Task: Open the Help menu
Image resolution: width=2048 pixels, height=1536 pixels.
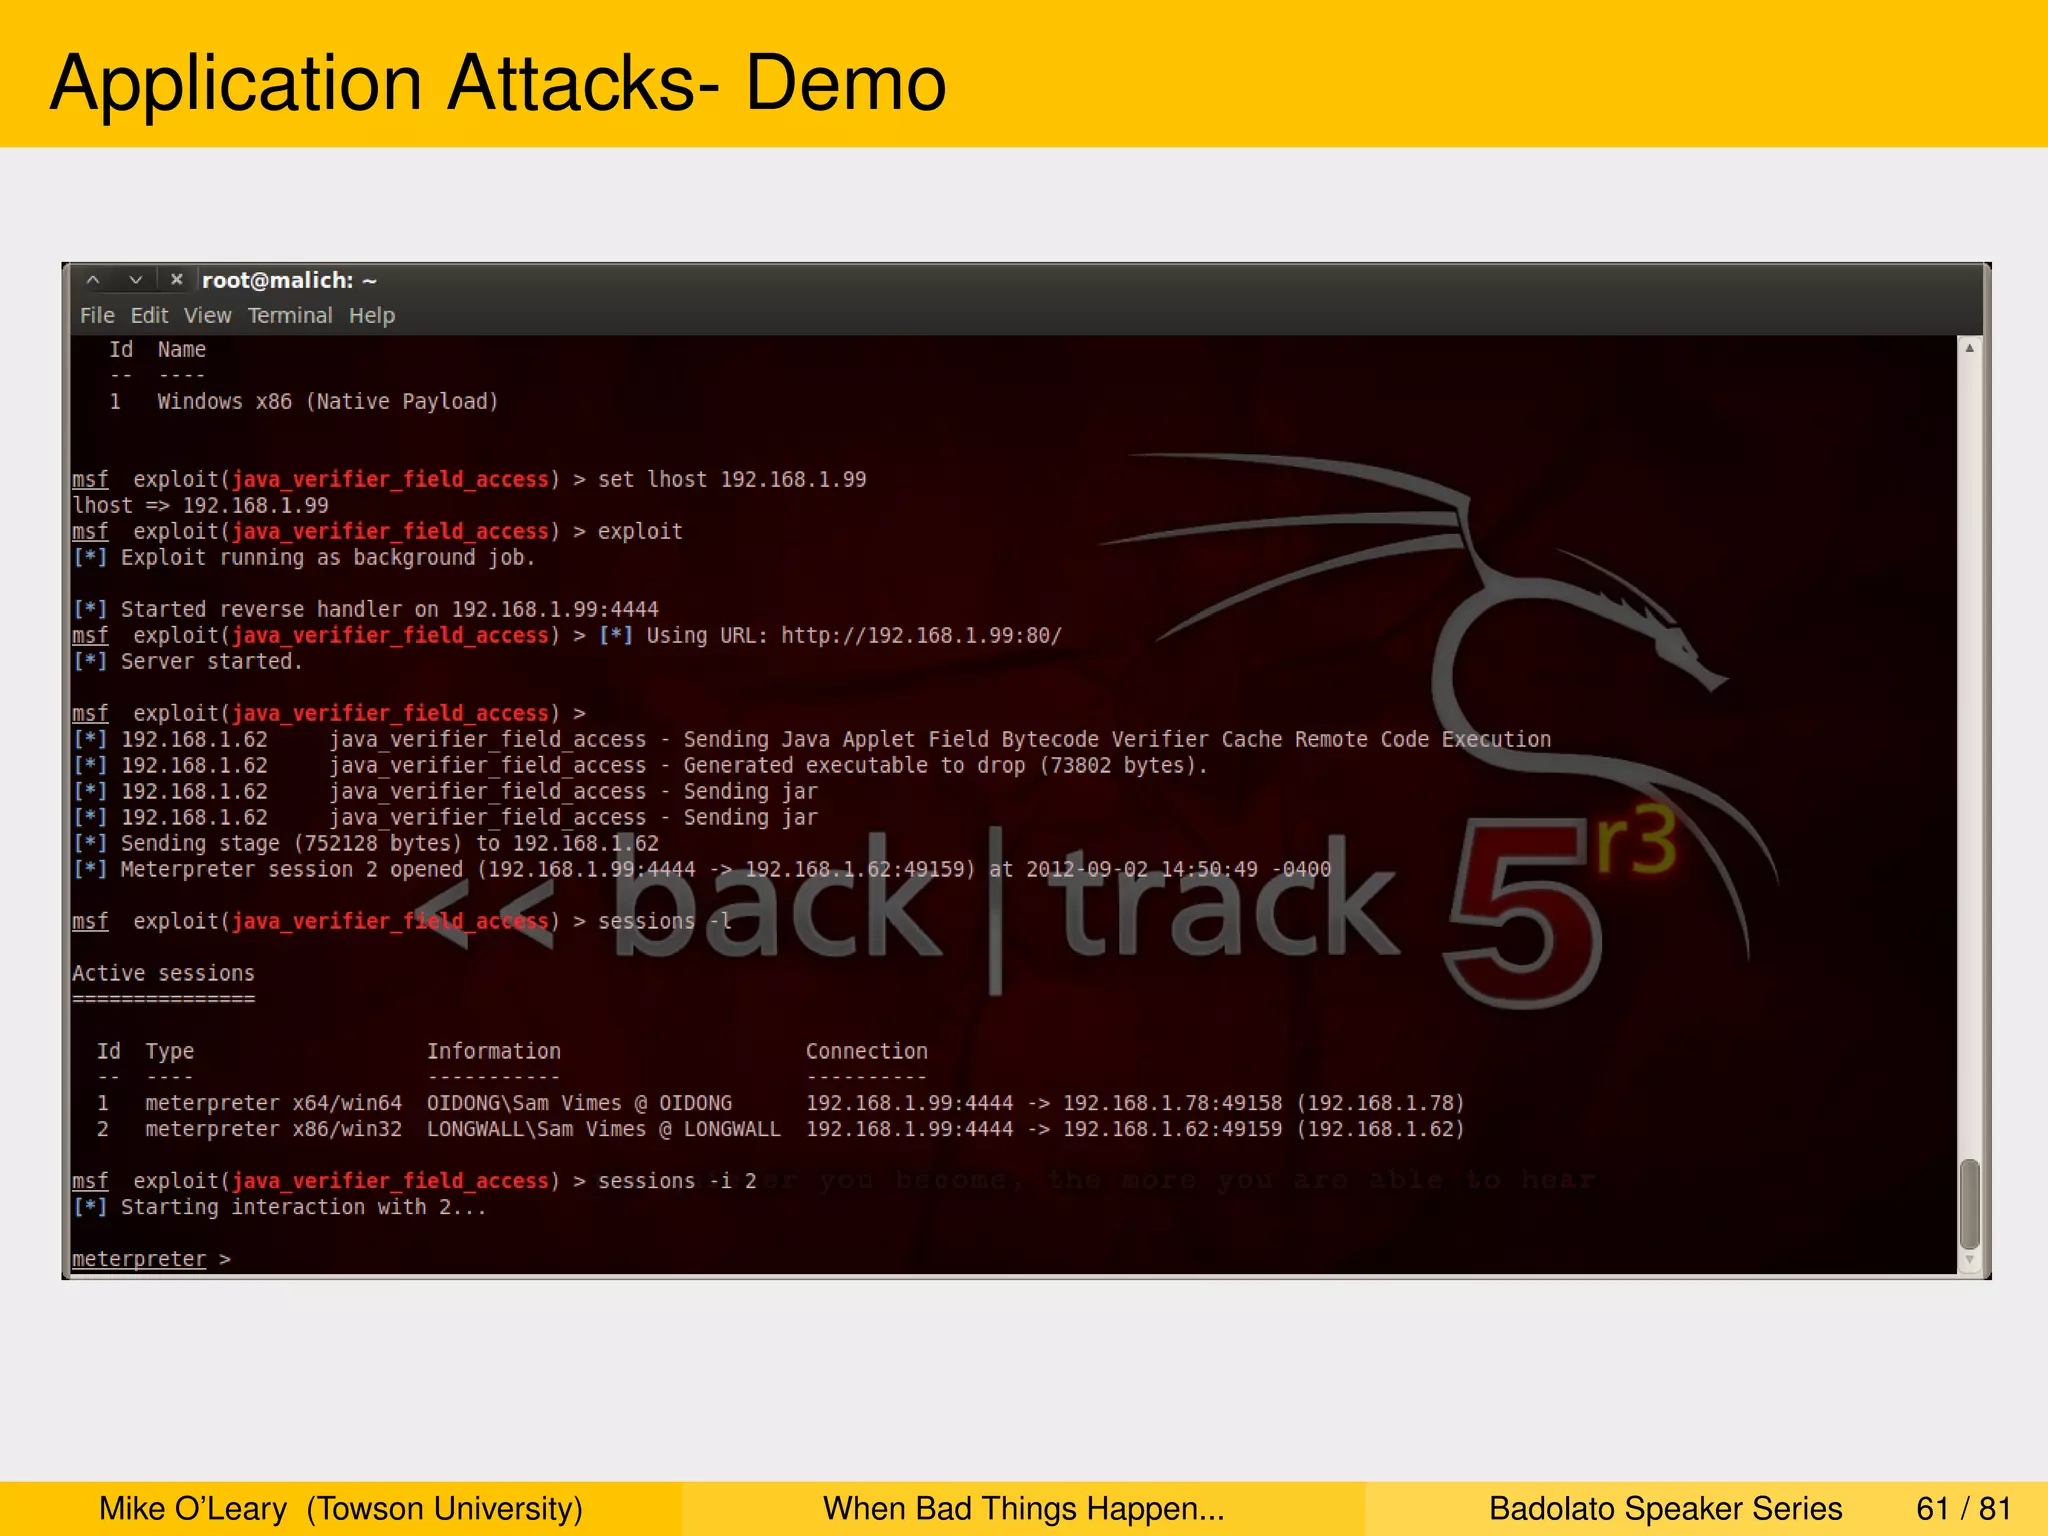Action: [372, 315]
